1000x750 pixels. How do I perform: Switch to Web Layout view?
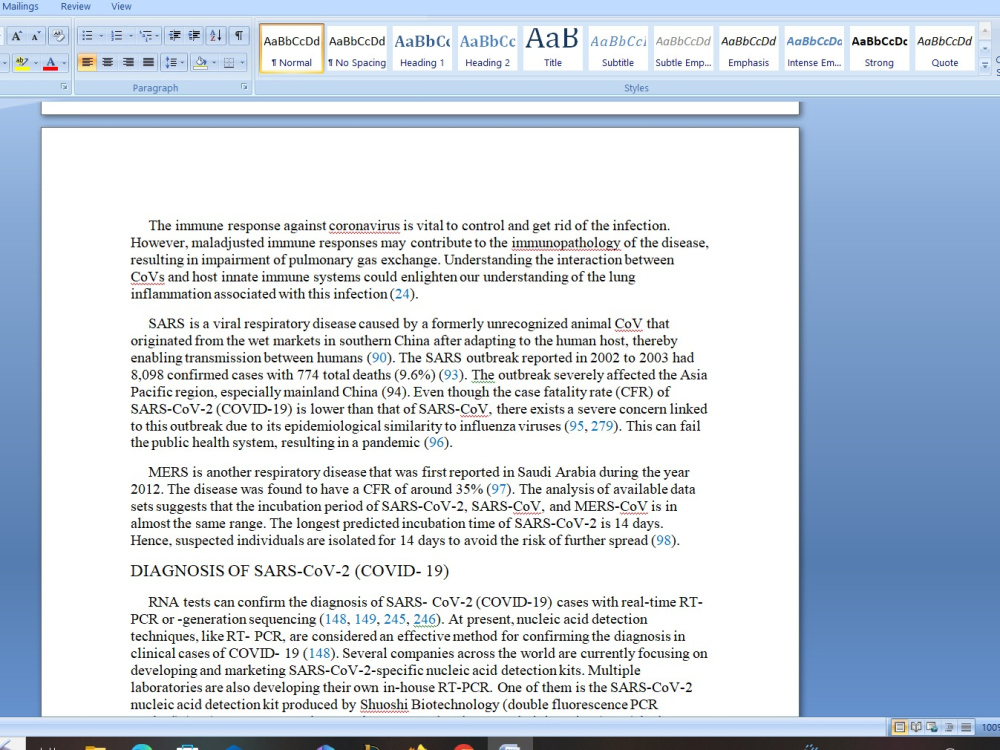click(932, 727)
